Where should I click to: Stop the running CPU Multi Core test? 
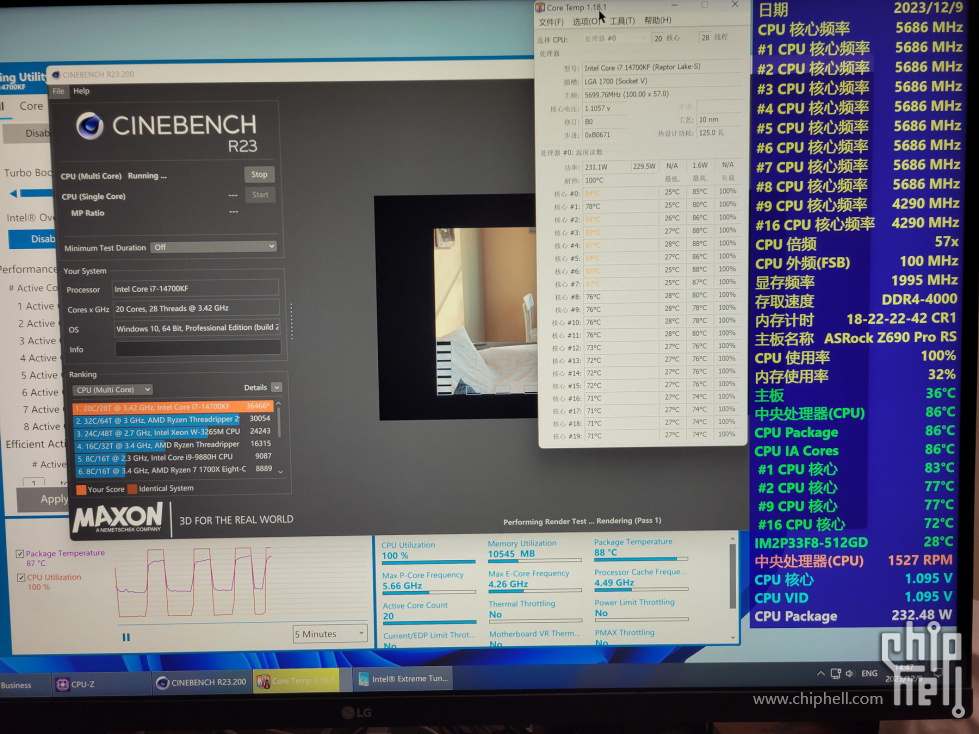[x=259, y=175]
